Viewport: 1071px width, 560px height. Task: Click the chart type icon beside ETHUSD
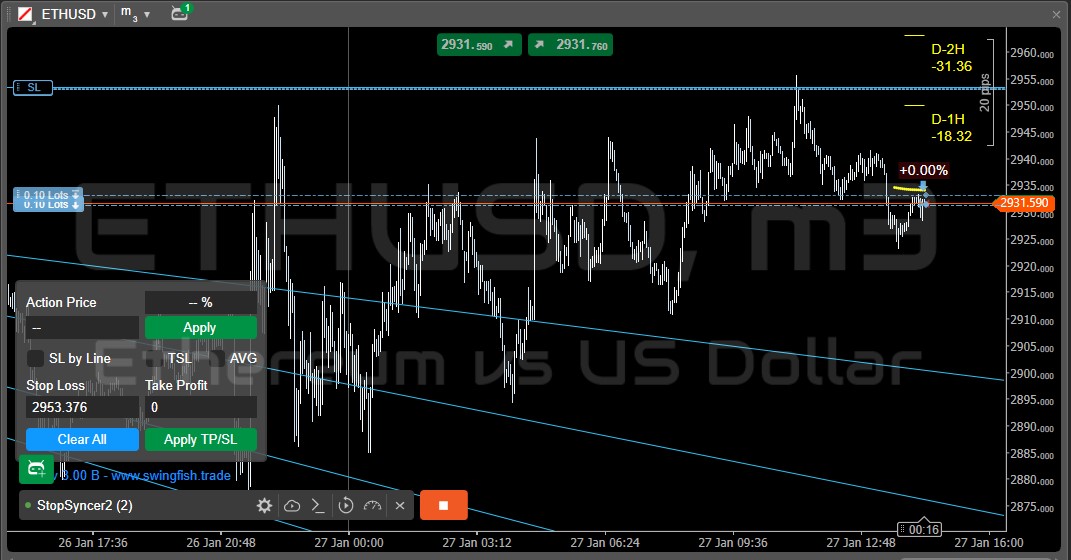pyautogui.click(x=26, y=14)
